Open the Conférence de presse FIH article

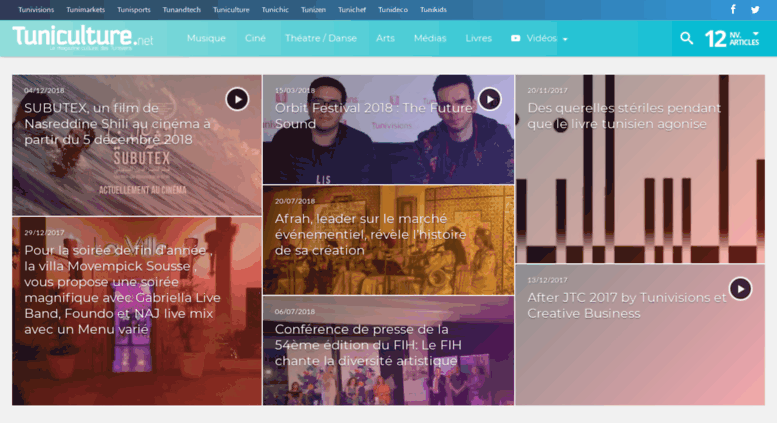coord(368,345)
